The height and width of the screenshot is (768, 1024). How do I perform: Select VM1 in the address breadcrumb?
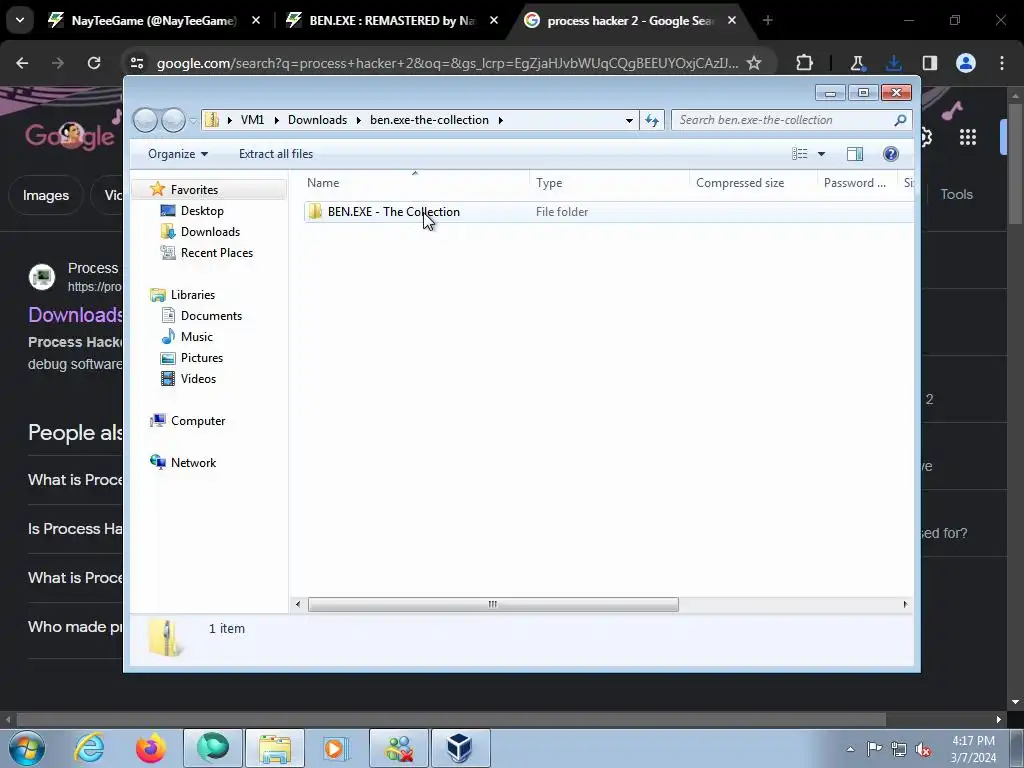(252, 120)
